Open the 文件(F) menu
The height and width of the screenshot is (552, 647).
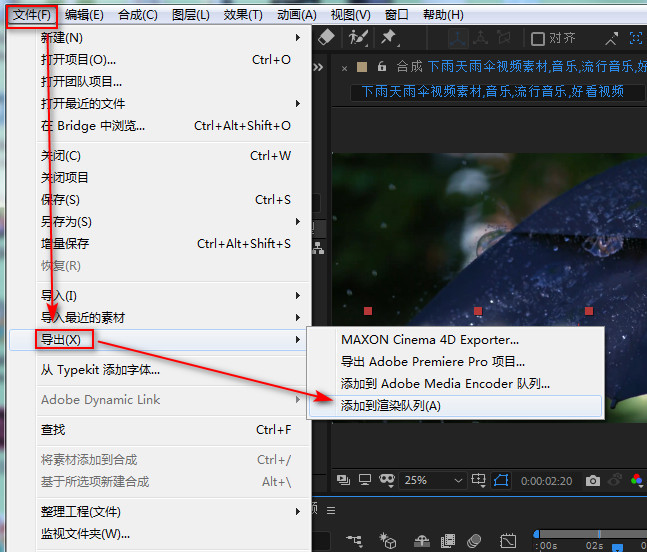click(32, 15)
